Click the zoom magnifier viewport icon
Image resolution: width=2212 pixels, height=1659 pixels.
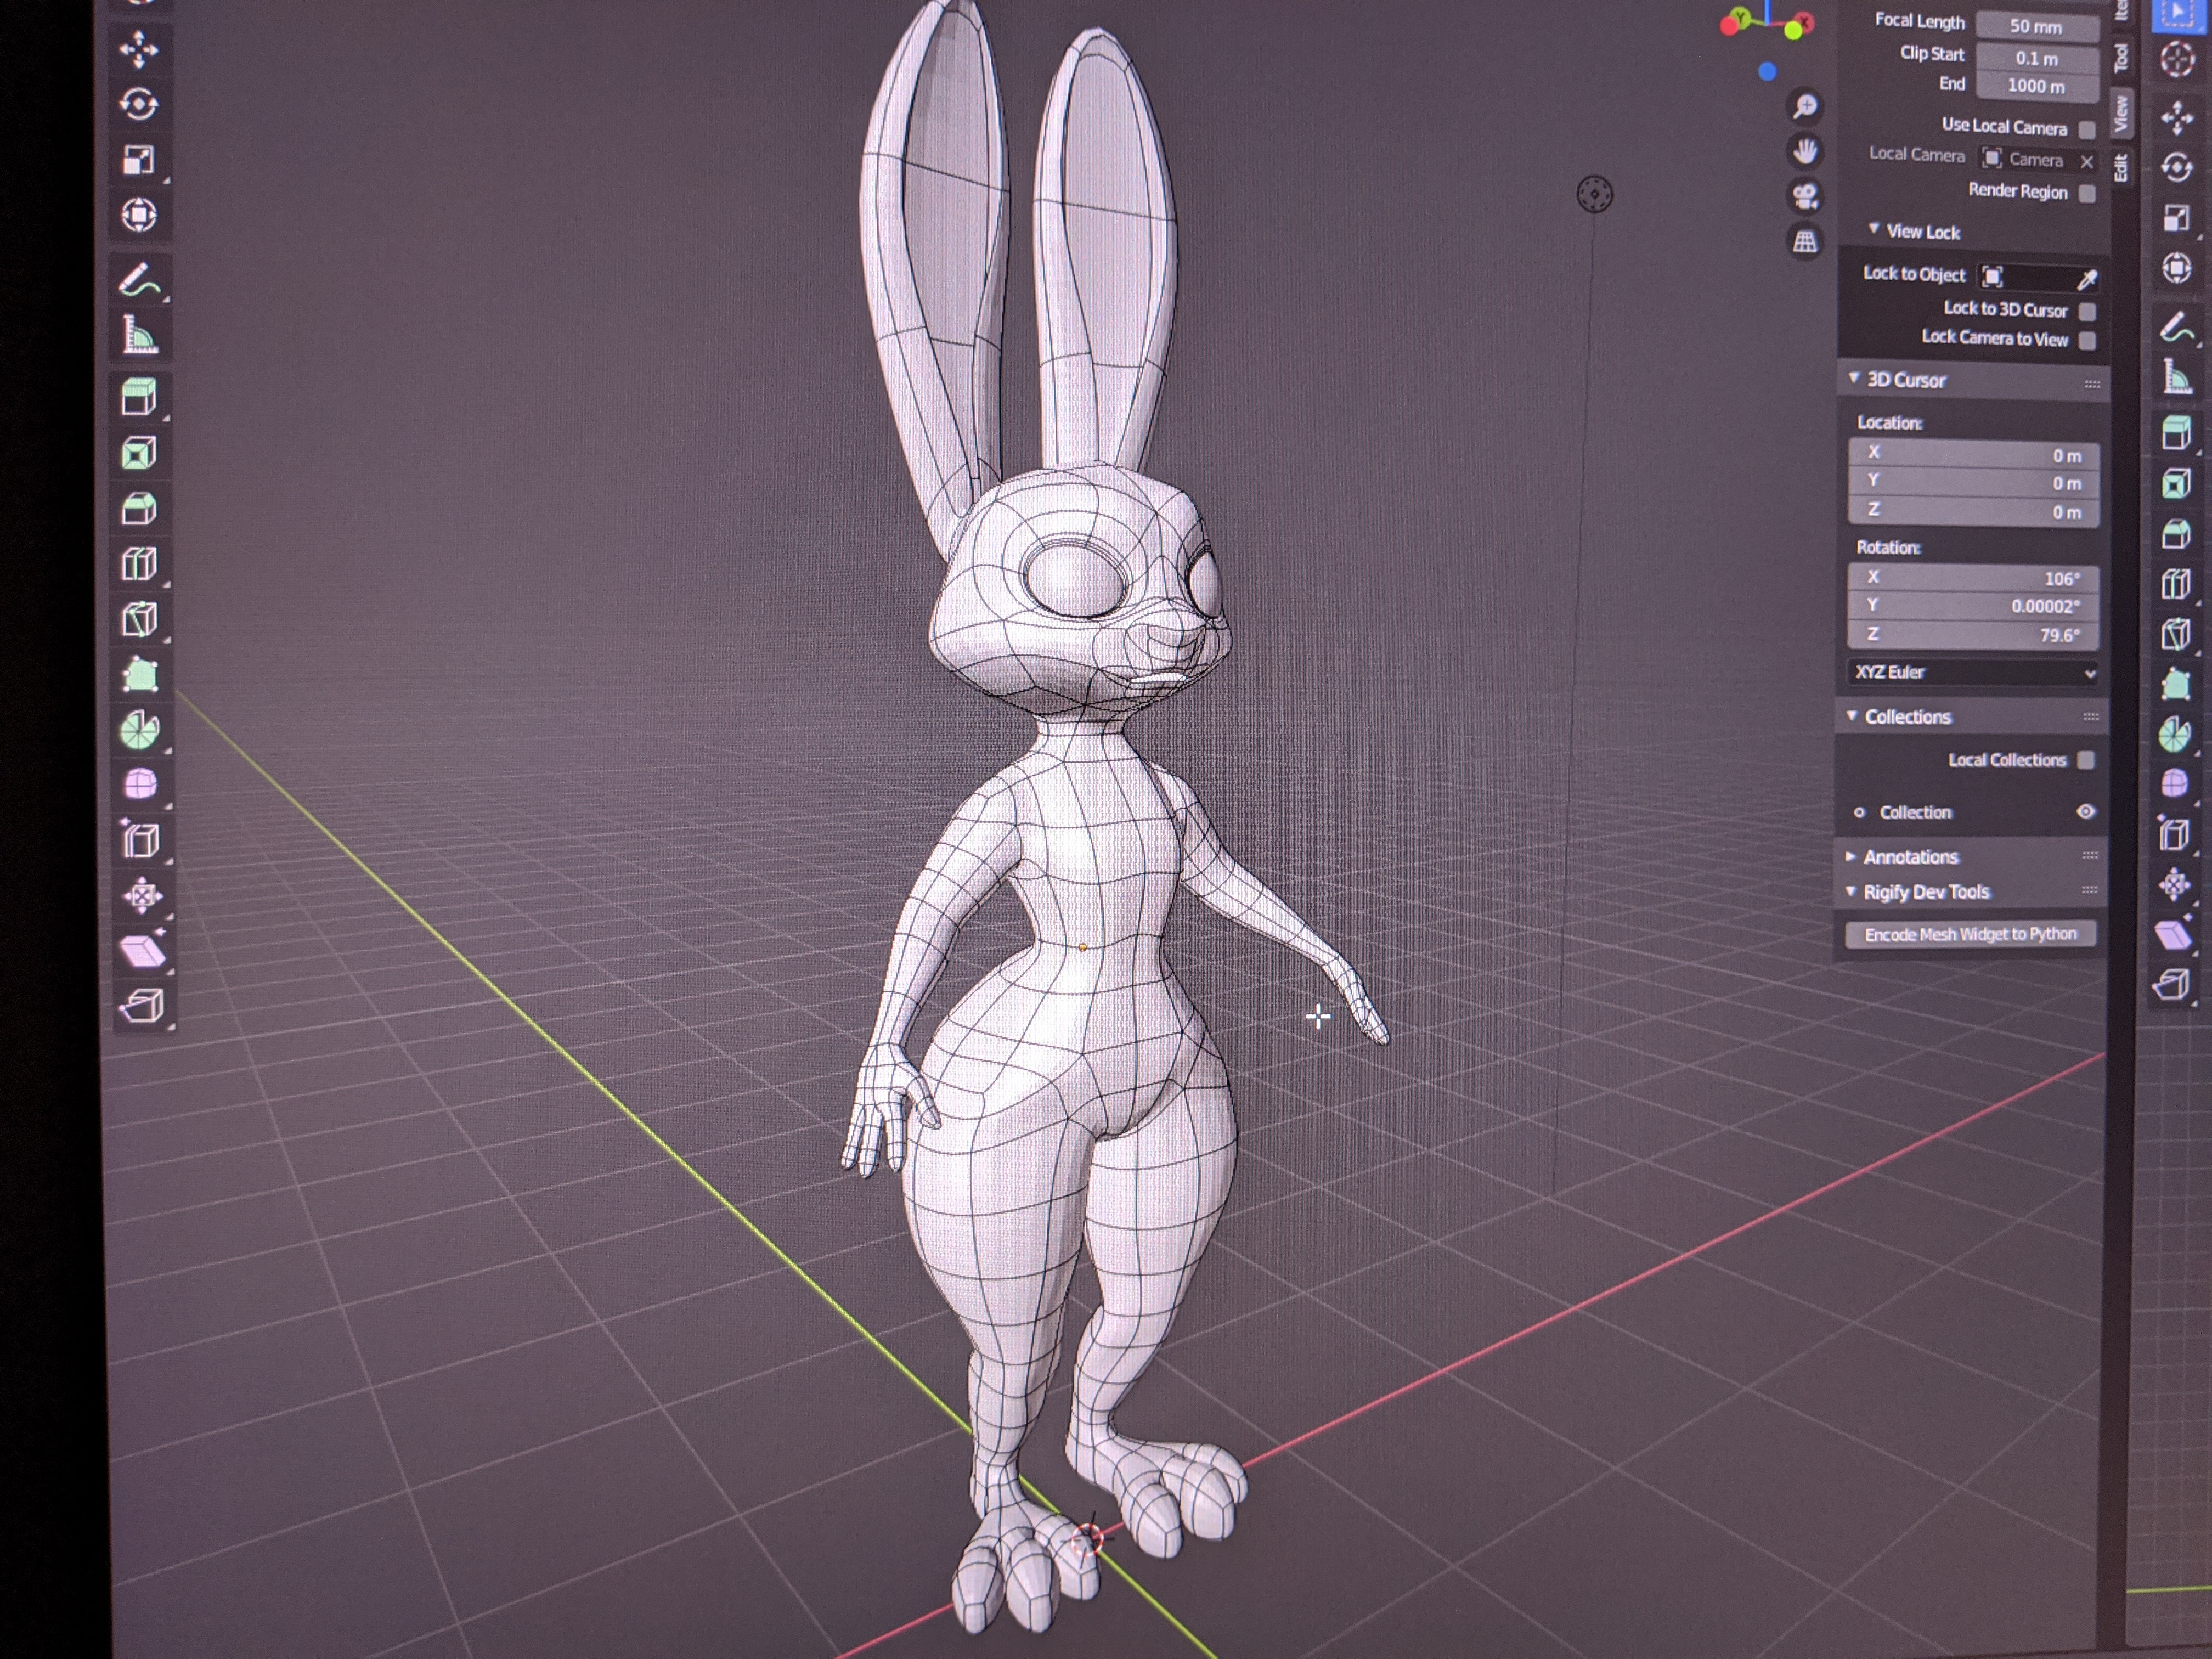(x=1805, y=106)
